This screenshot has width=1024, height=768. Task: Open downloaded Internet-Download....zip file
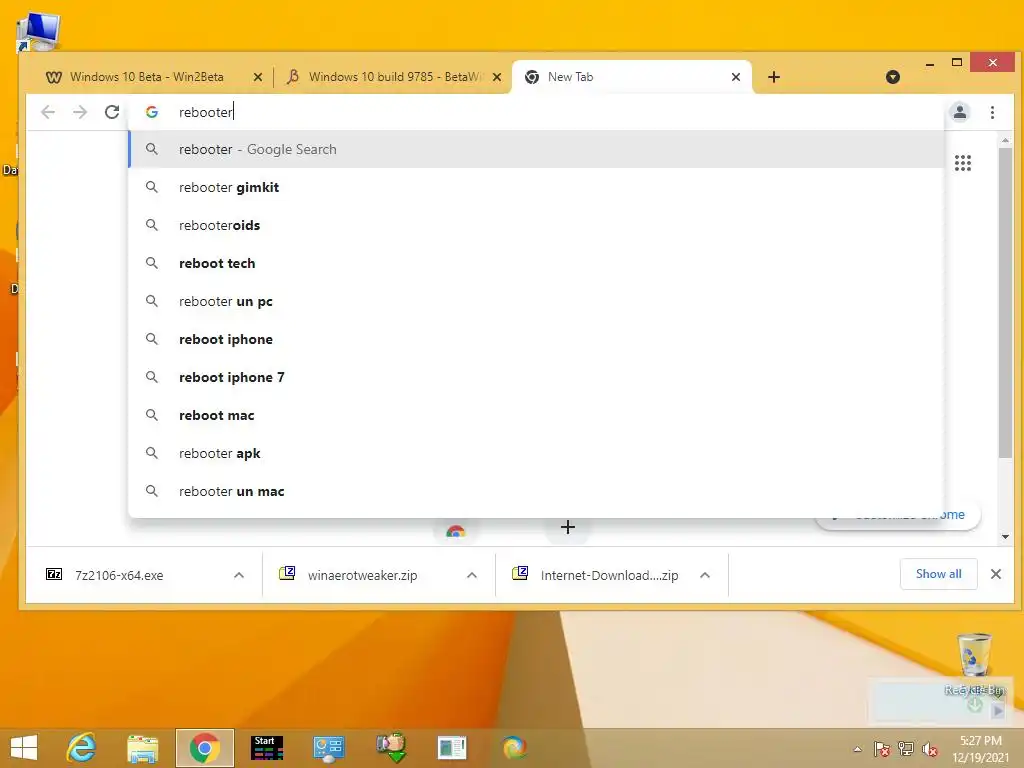coord(609,575)
